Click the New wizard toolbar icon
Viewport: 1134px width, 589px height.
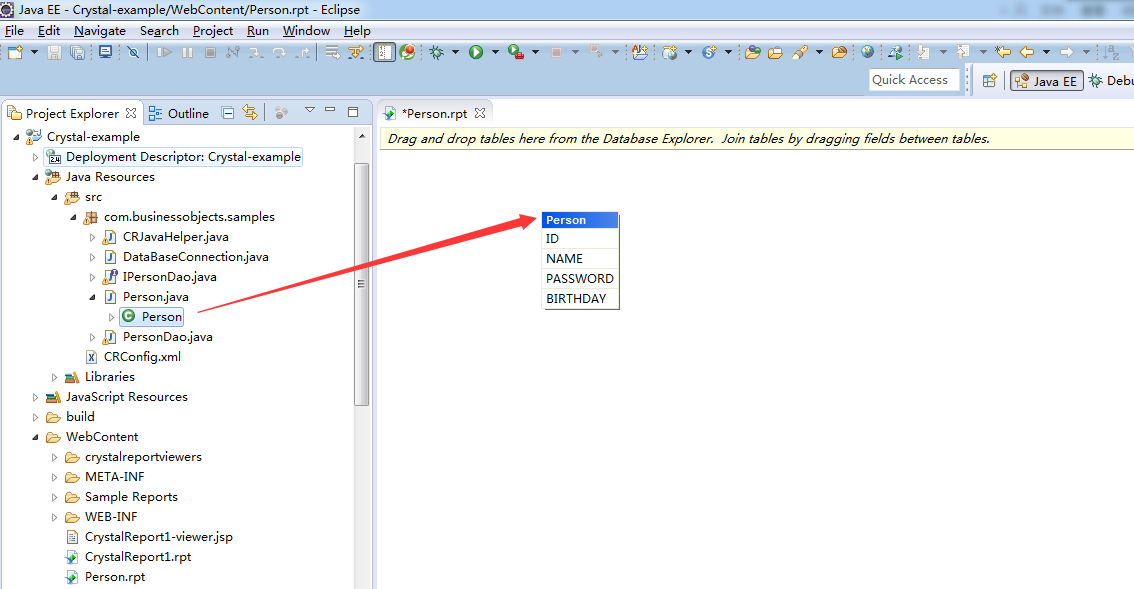tap(15, 52)
